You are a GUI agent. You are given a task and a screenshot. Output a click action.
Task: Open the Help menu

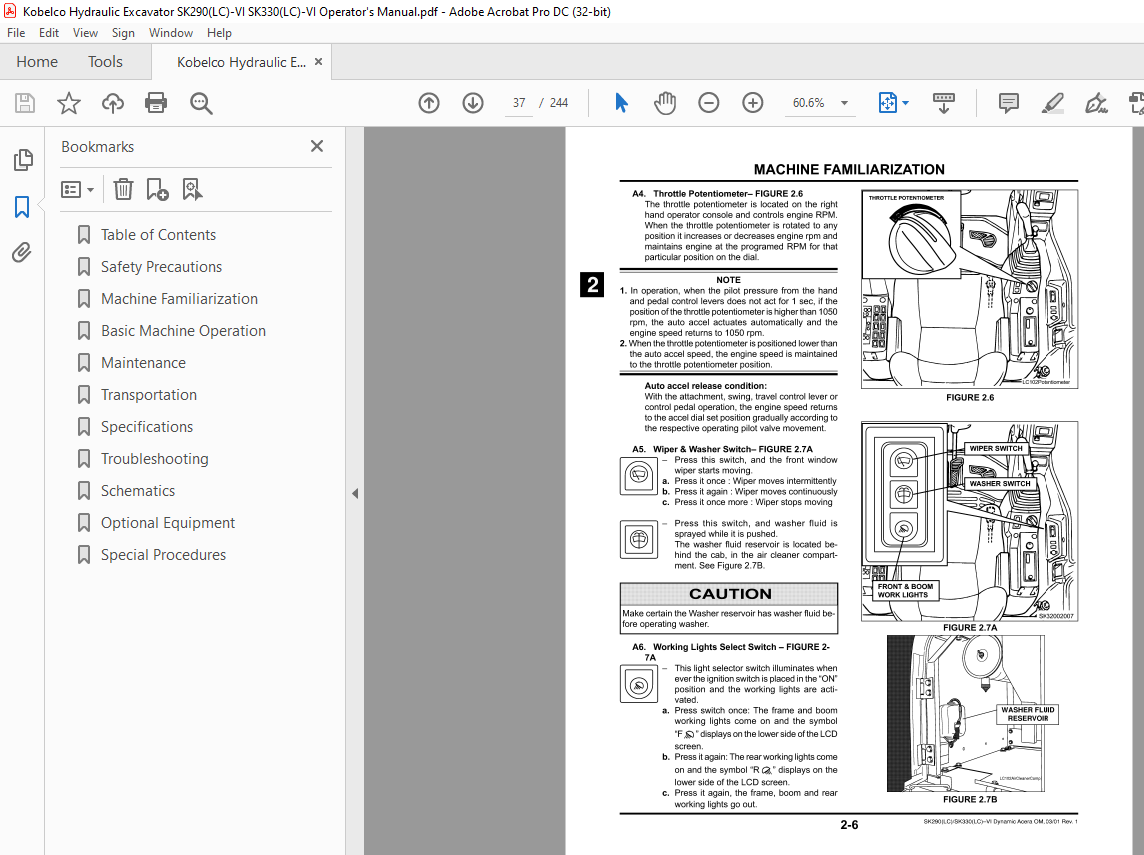[219, 33]
